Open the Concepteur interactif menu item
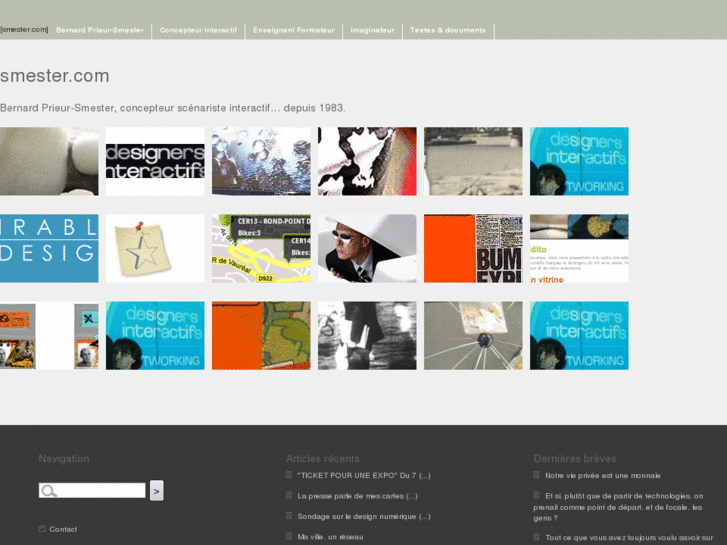727x545 pixels. point(198,30)
